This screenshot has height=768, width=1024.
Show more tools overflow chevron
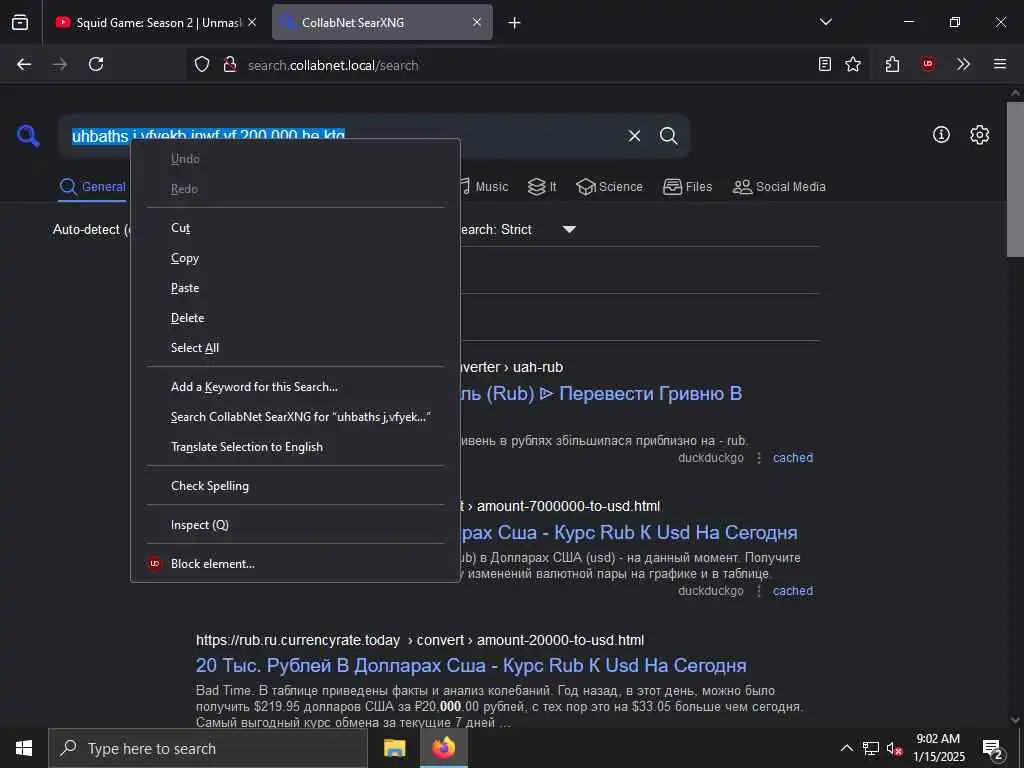(963, 64)
